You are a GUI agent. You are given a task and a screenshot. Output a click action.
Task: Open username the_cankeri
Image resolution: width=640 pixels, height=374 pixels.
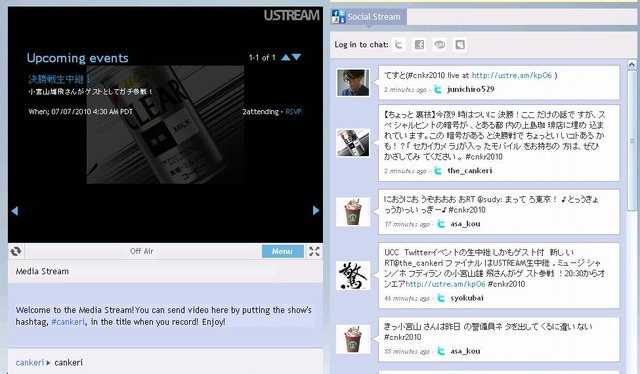[470, 170]
